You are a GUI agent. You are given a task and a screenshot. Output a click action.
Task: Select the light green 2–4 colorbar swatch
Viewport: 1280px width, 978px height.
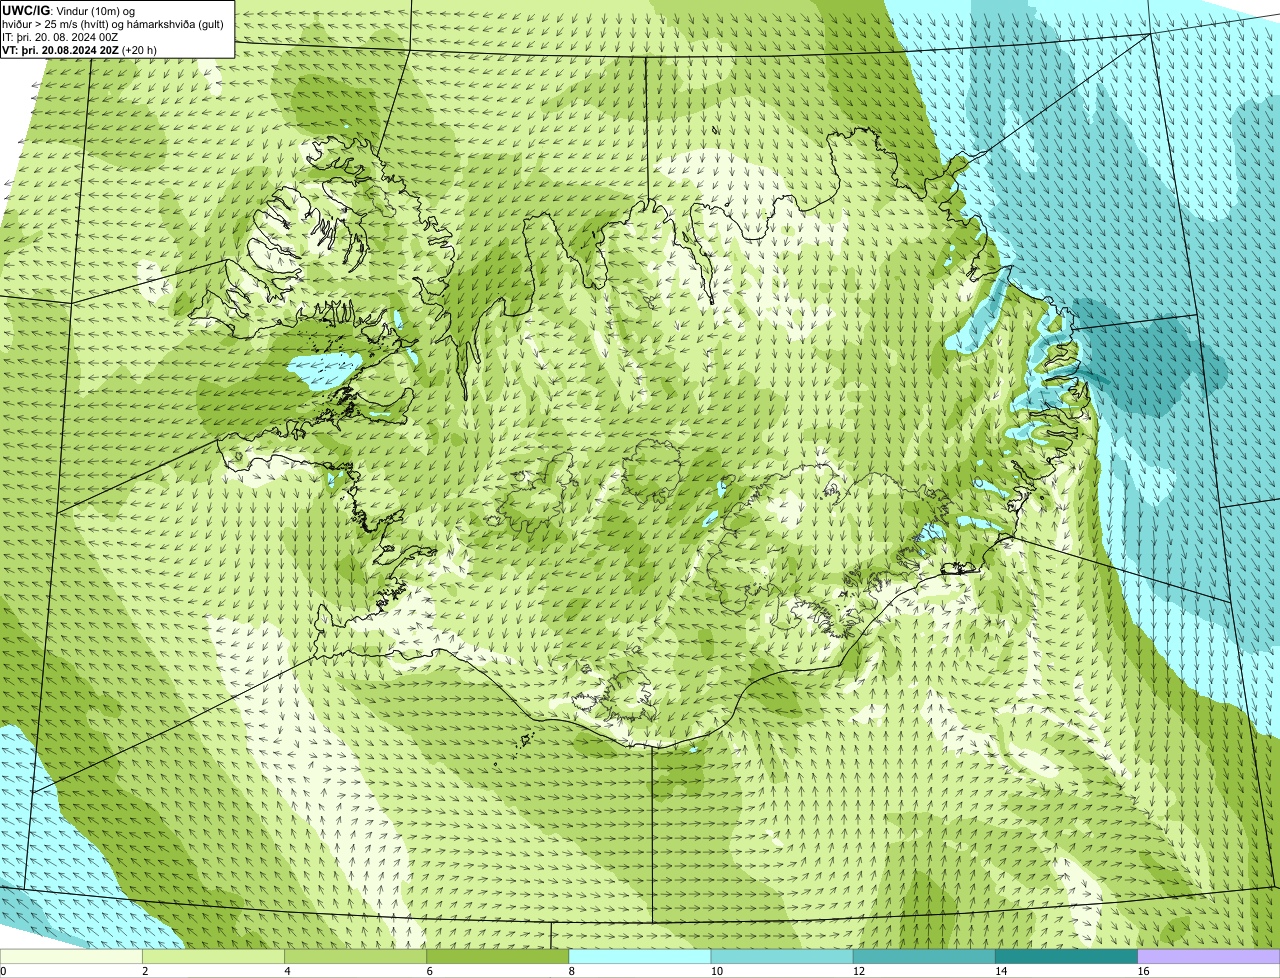213,956
